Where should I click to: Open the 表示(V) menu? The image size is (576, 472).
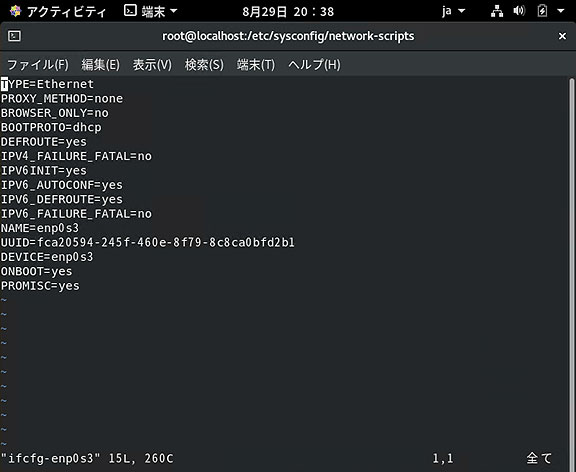point(152,65)
